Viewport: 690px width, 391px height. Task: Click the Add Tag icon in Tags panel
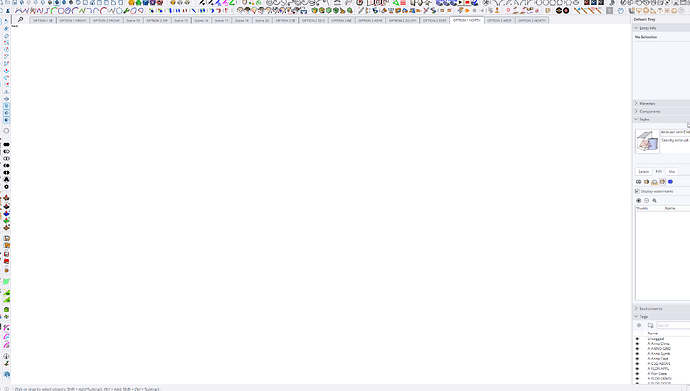point(639,325)
